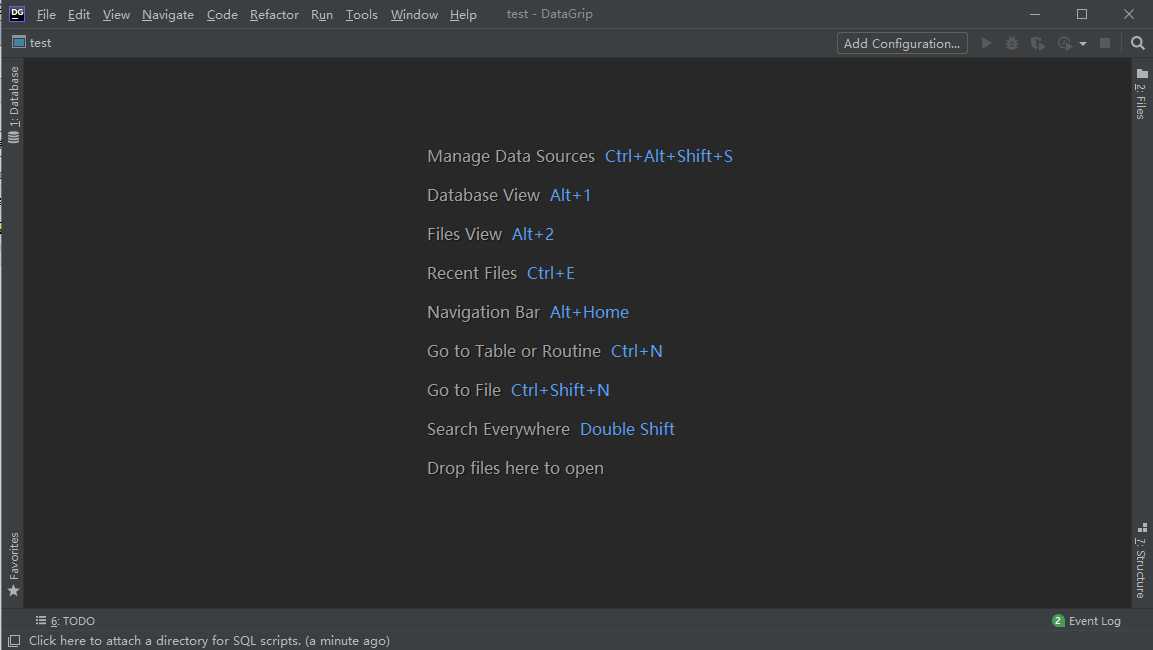Click Manage Data Sources hint text
1153x650 pixels.
511,157
